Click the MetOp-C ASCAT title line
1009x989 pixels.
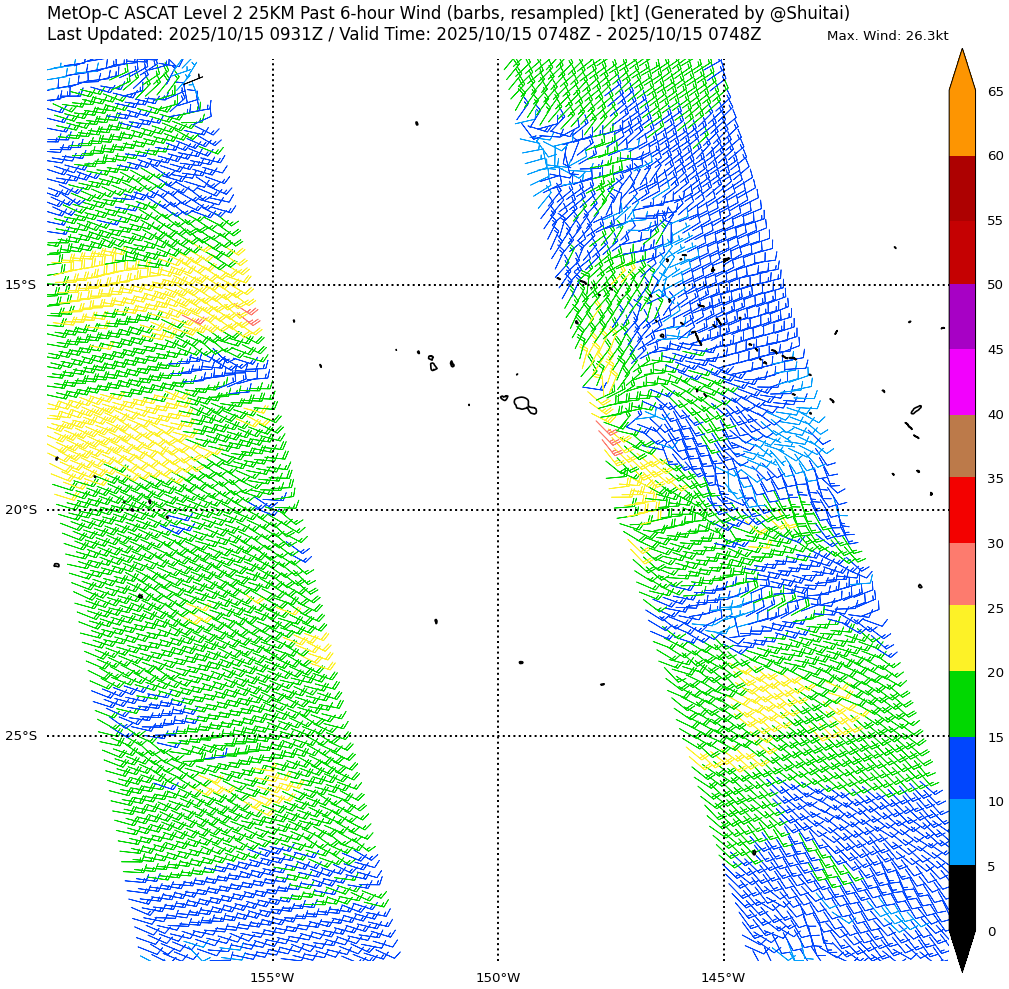tap(448, 13)
